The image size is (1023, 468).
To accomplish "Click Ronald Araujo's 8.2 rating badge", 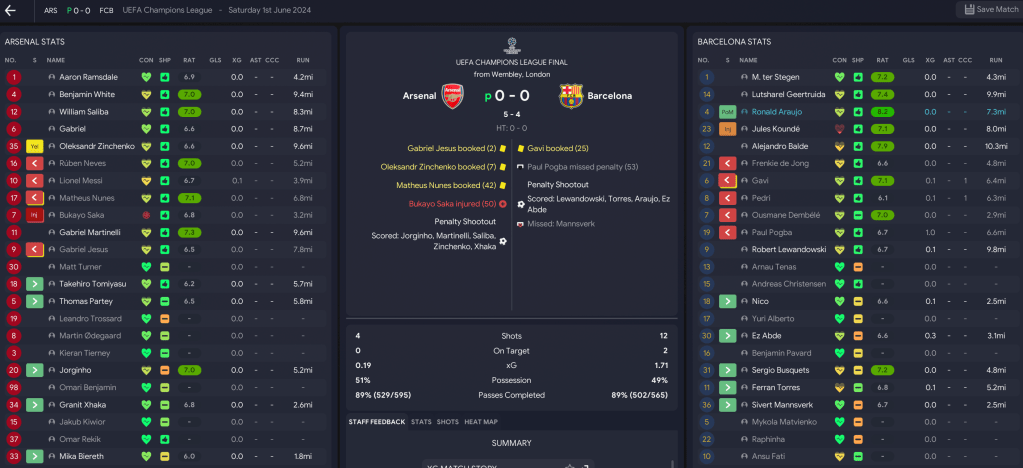I will (x=882, y=111).
